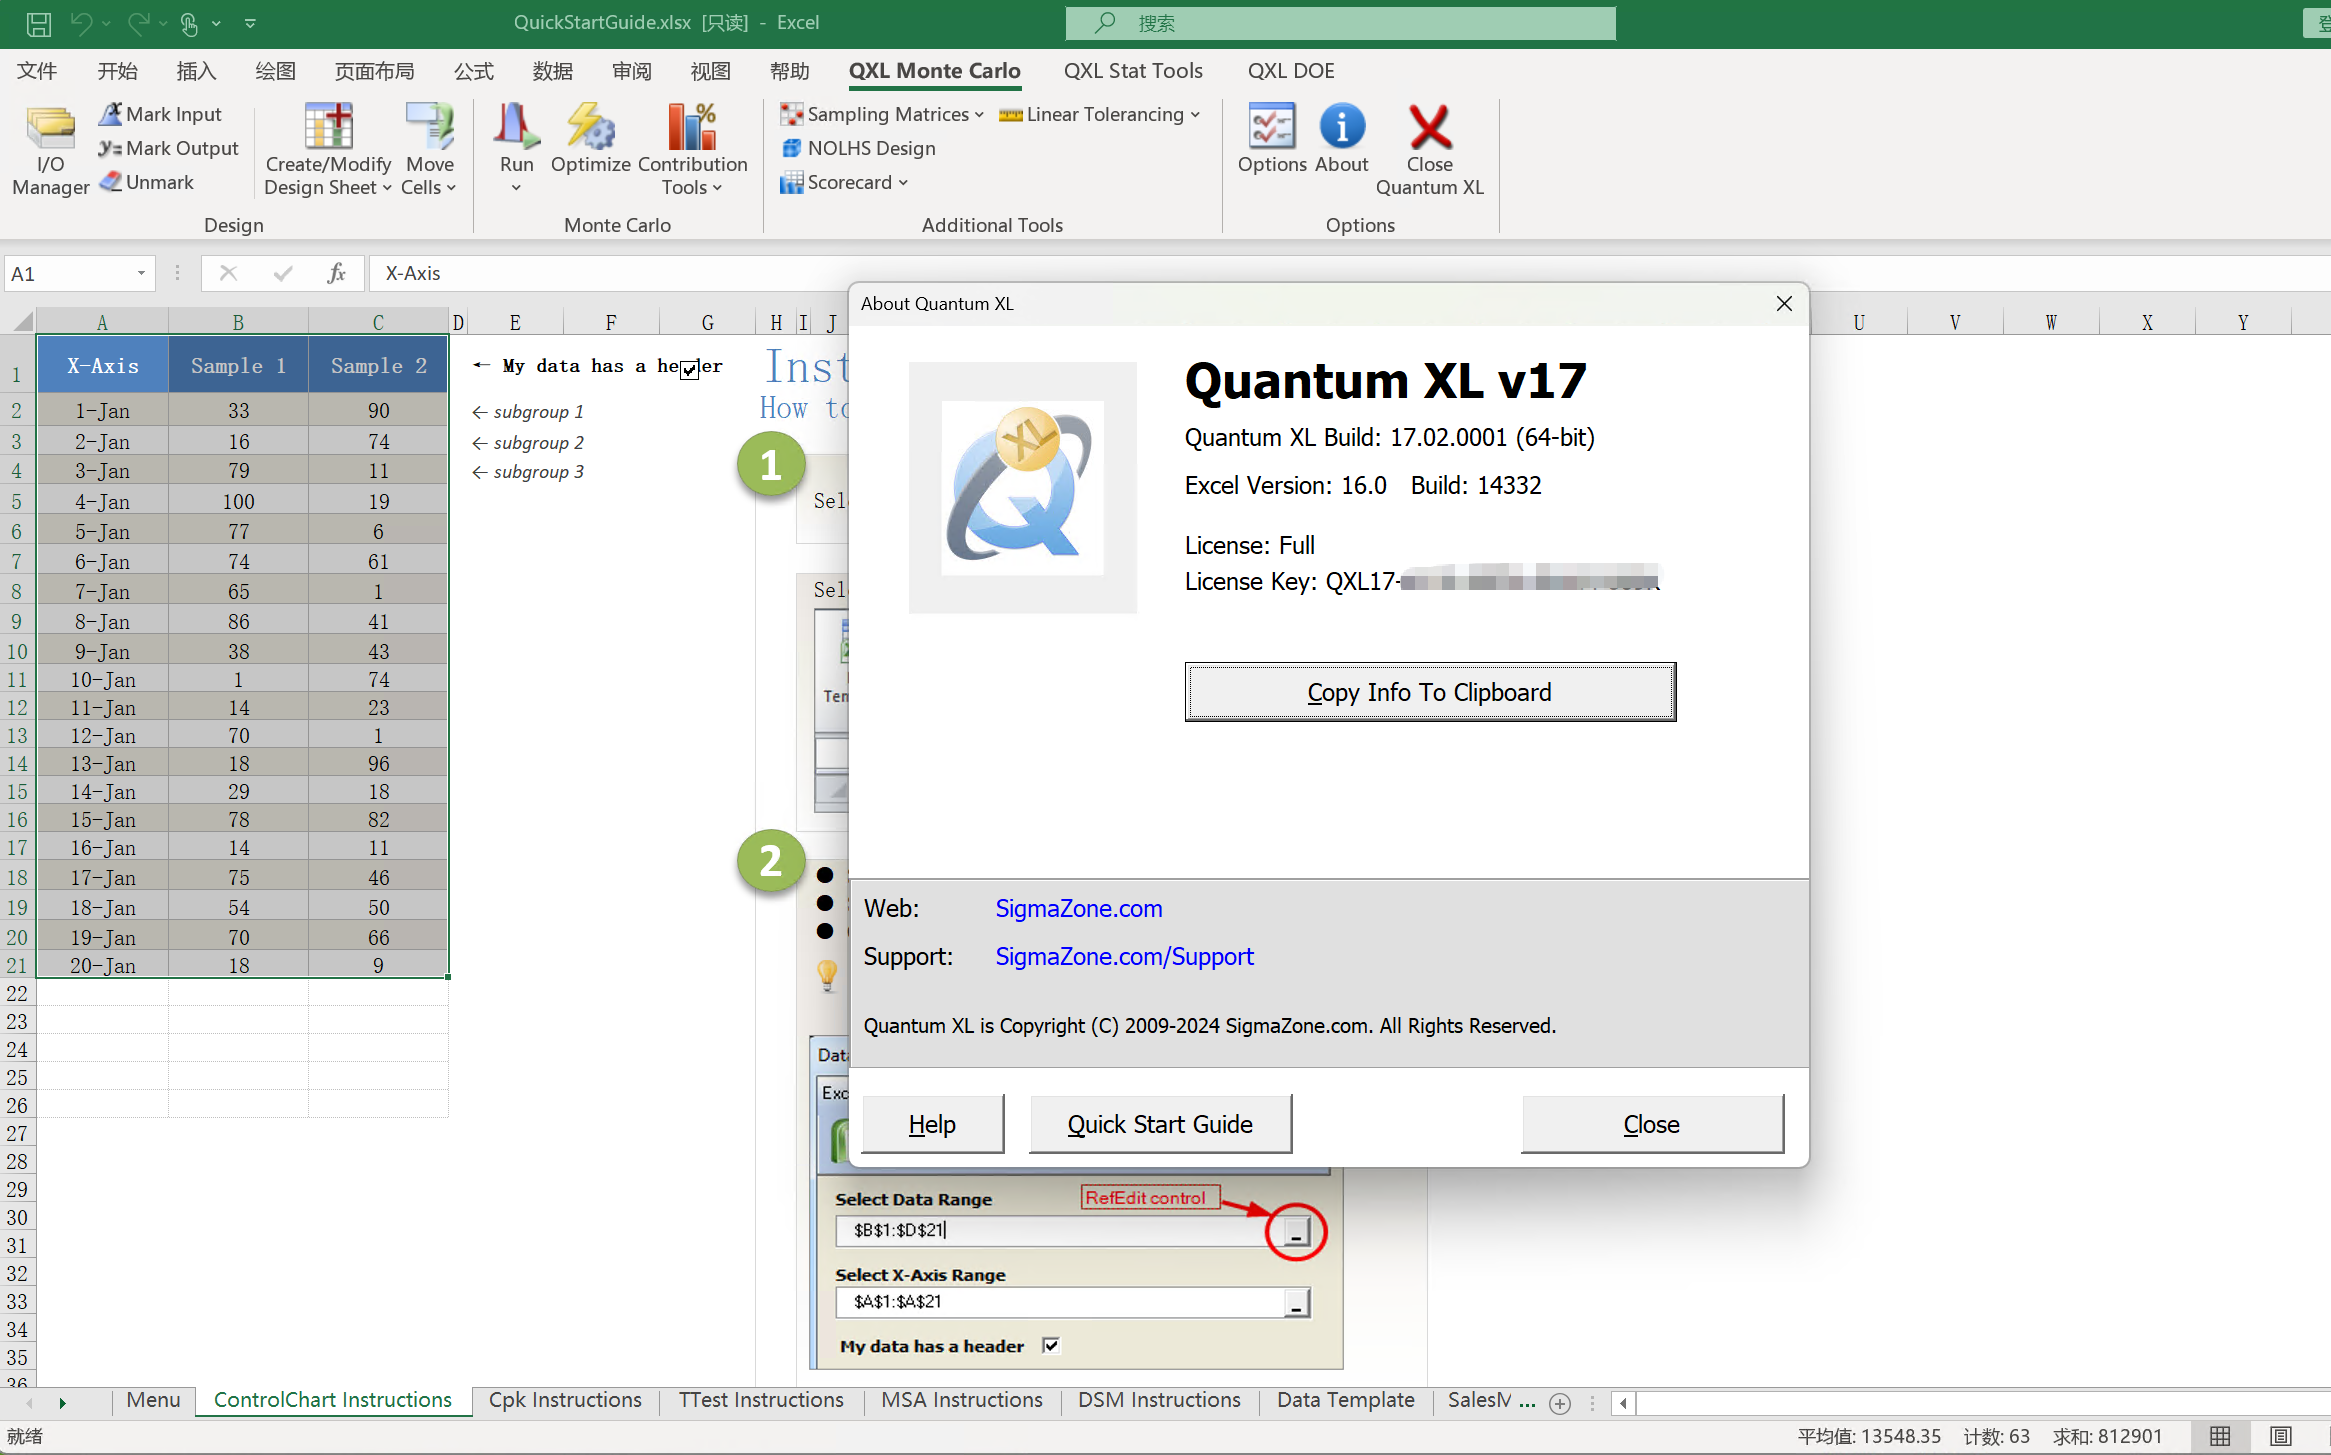Viewport: 2331px width, 1455px height.
Task: Click the Redo arrow icon
Action: [x=138, y=23]
